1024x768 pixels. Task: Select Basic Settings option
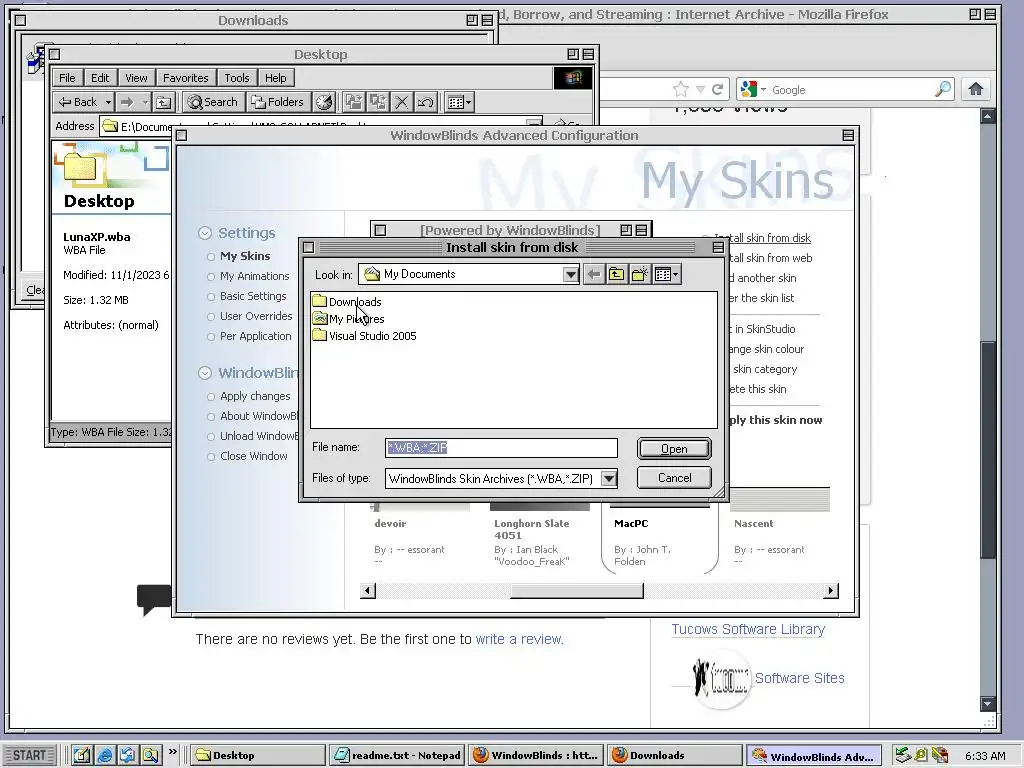point(253,296)
